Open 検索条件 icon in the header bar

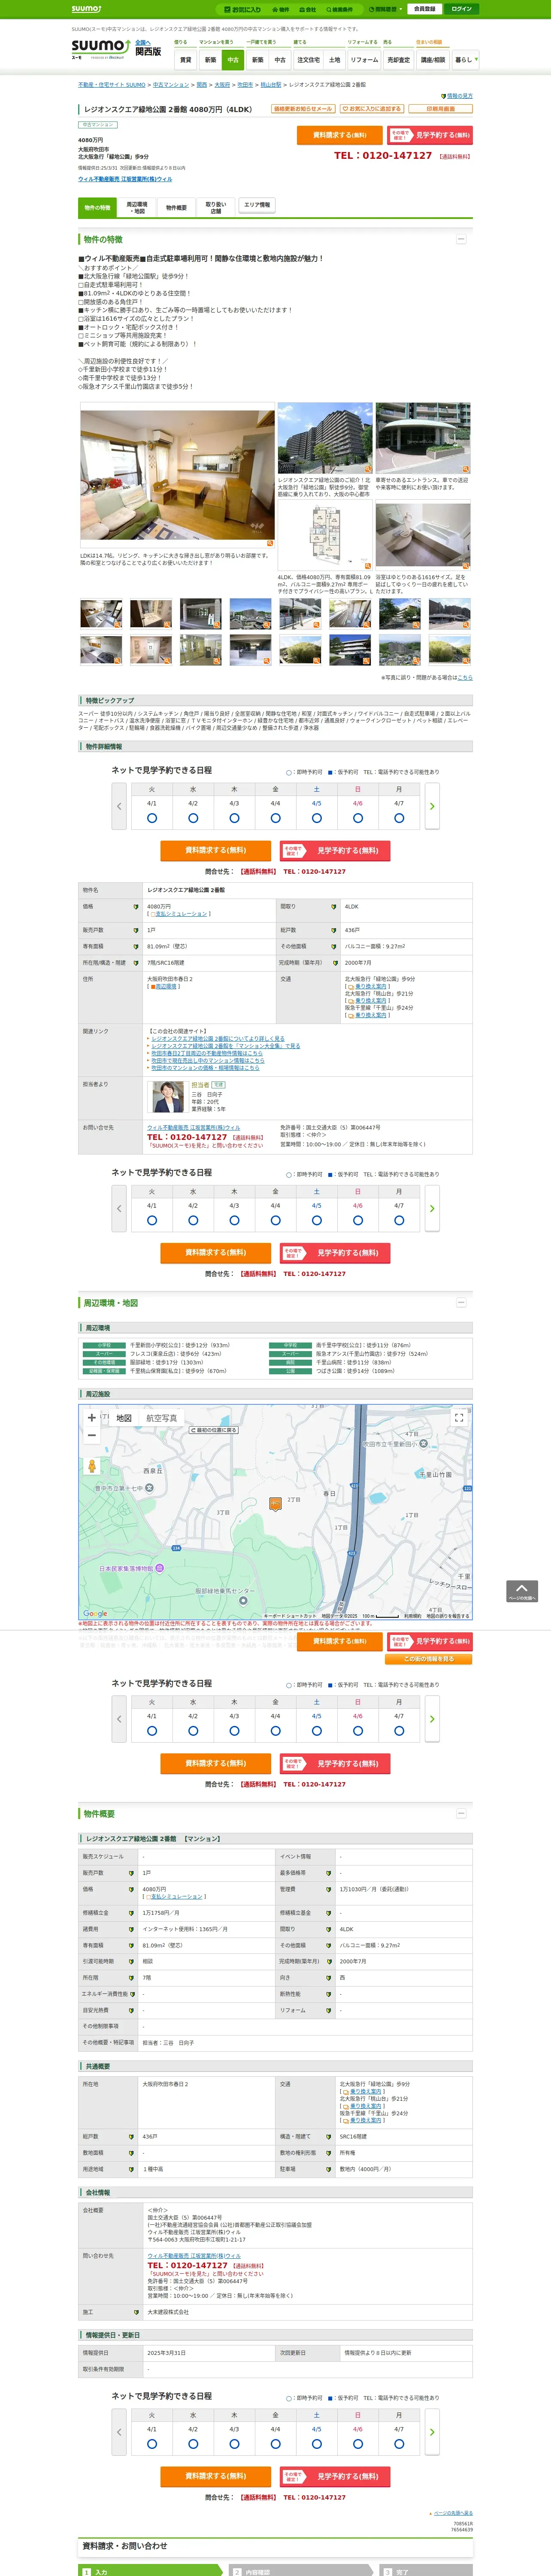tap(340, 9)
